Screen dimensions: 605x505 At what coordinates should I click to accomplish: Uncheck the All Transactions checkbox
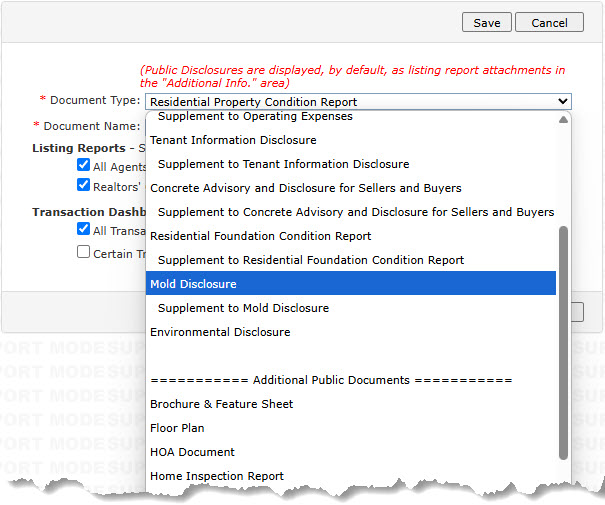83,229
